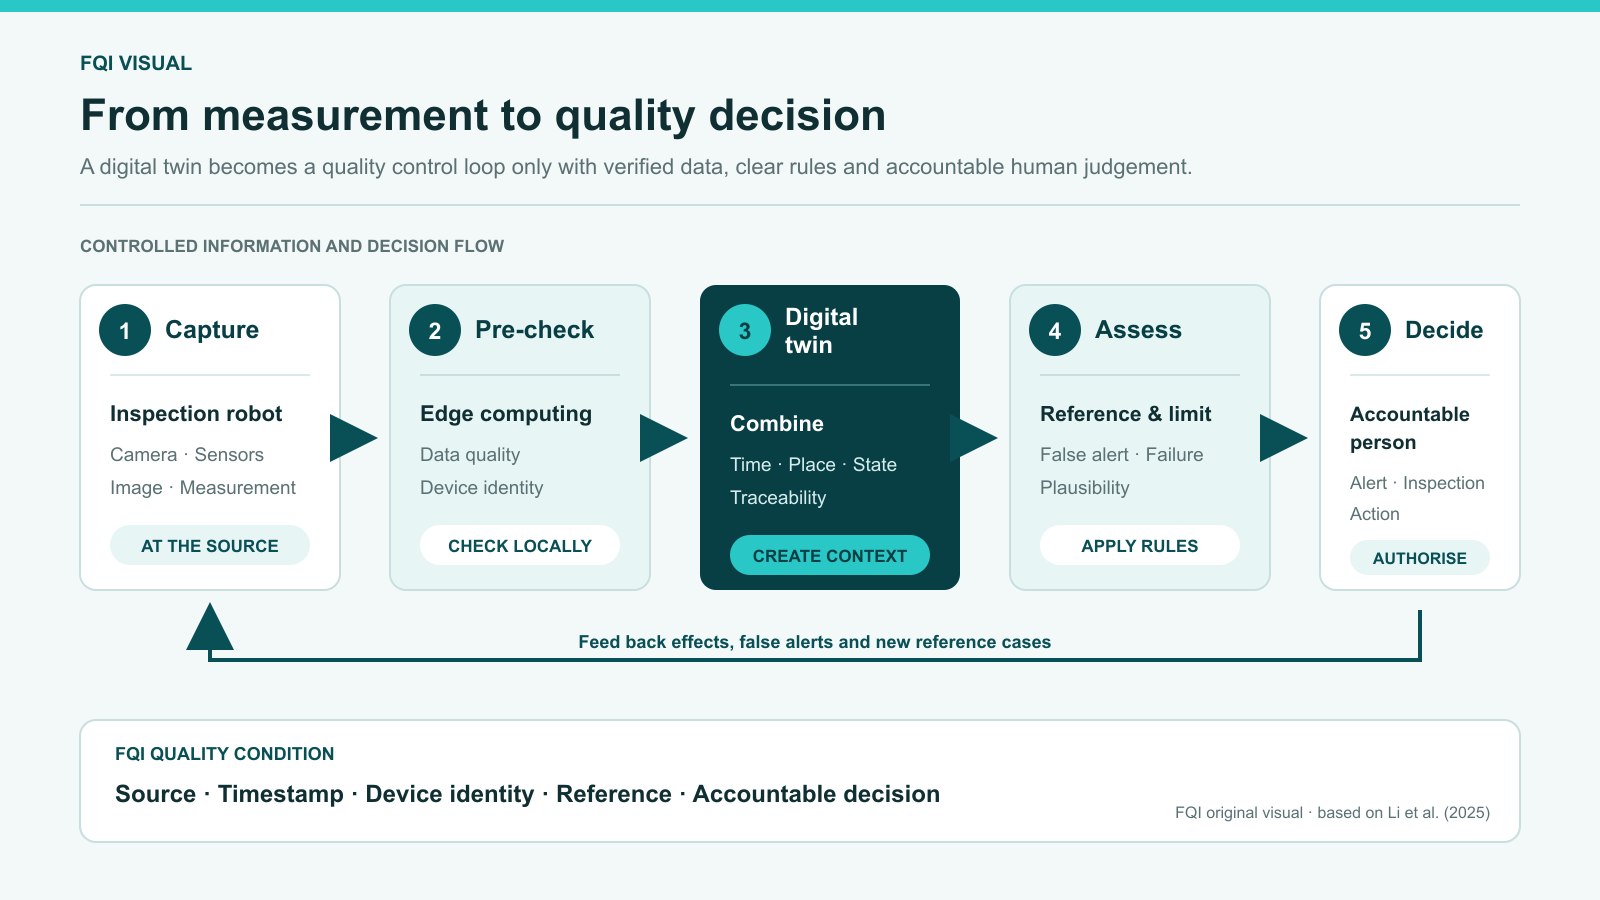Image resolution: width=1600 pixels, height=900 pixels.
Task: Click the AT THE SOURCE pill
Action: [x=210, y=545]
